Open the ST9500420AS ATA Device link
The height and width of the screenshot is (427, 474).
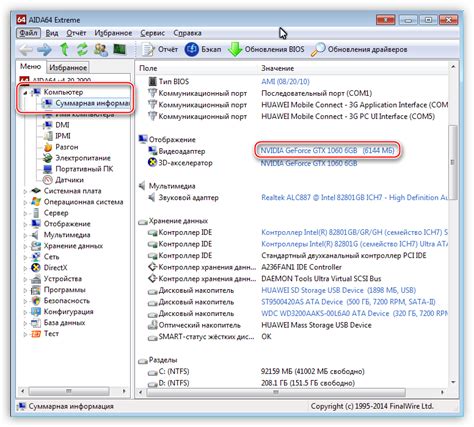coord(348,302)
